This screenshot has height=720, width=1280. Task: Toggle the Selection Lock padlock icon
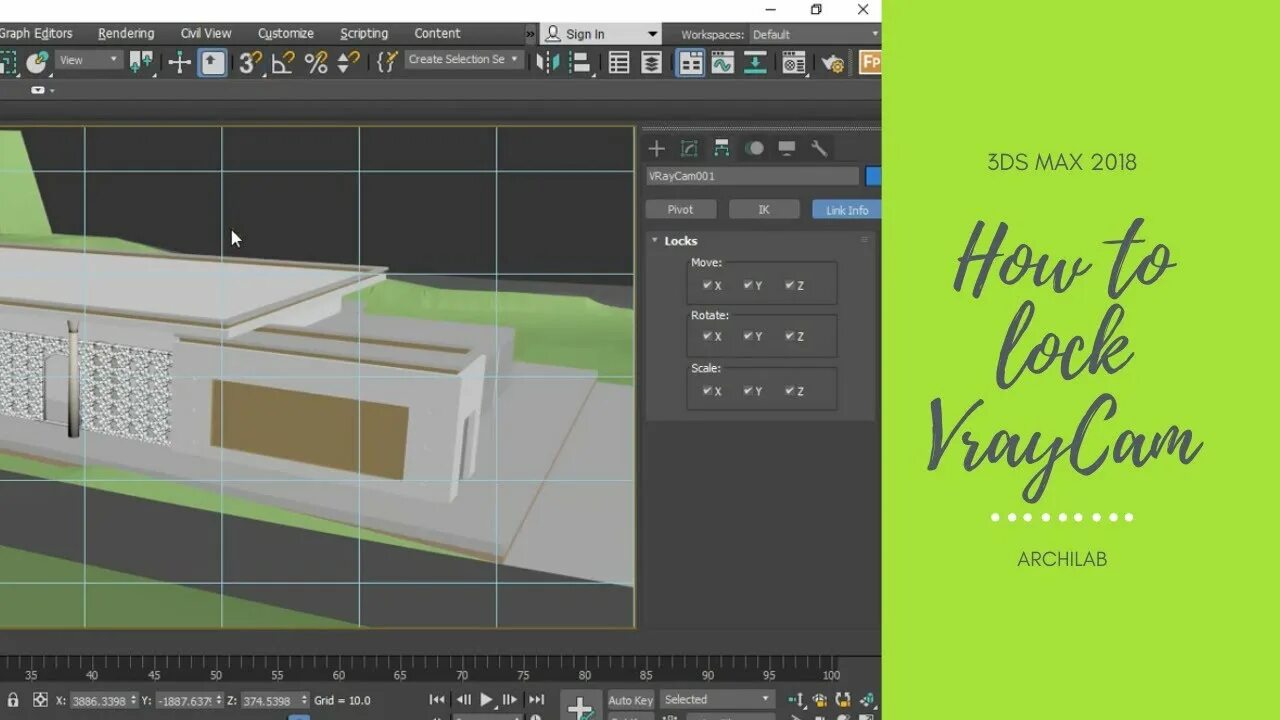(x=13, y=700)
